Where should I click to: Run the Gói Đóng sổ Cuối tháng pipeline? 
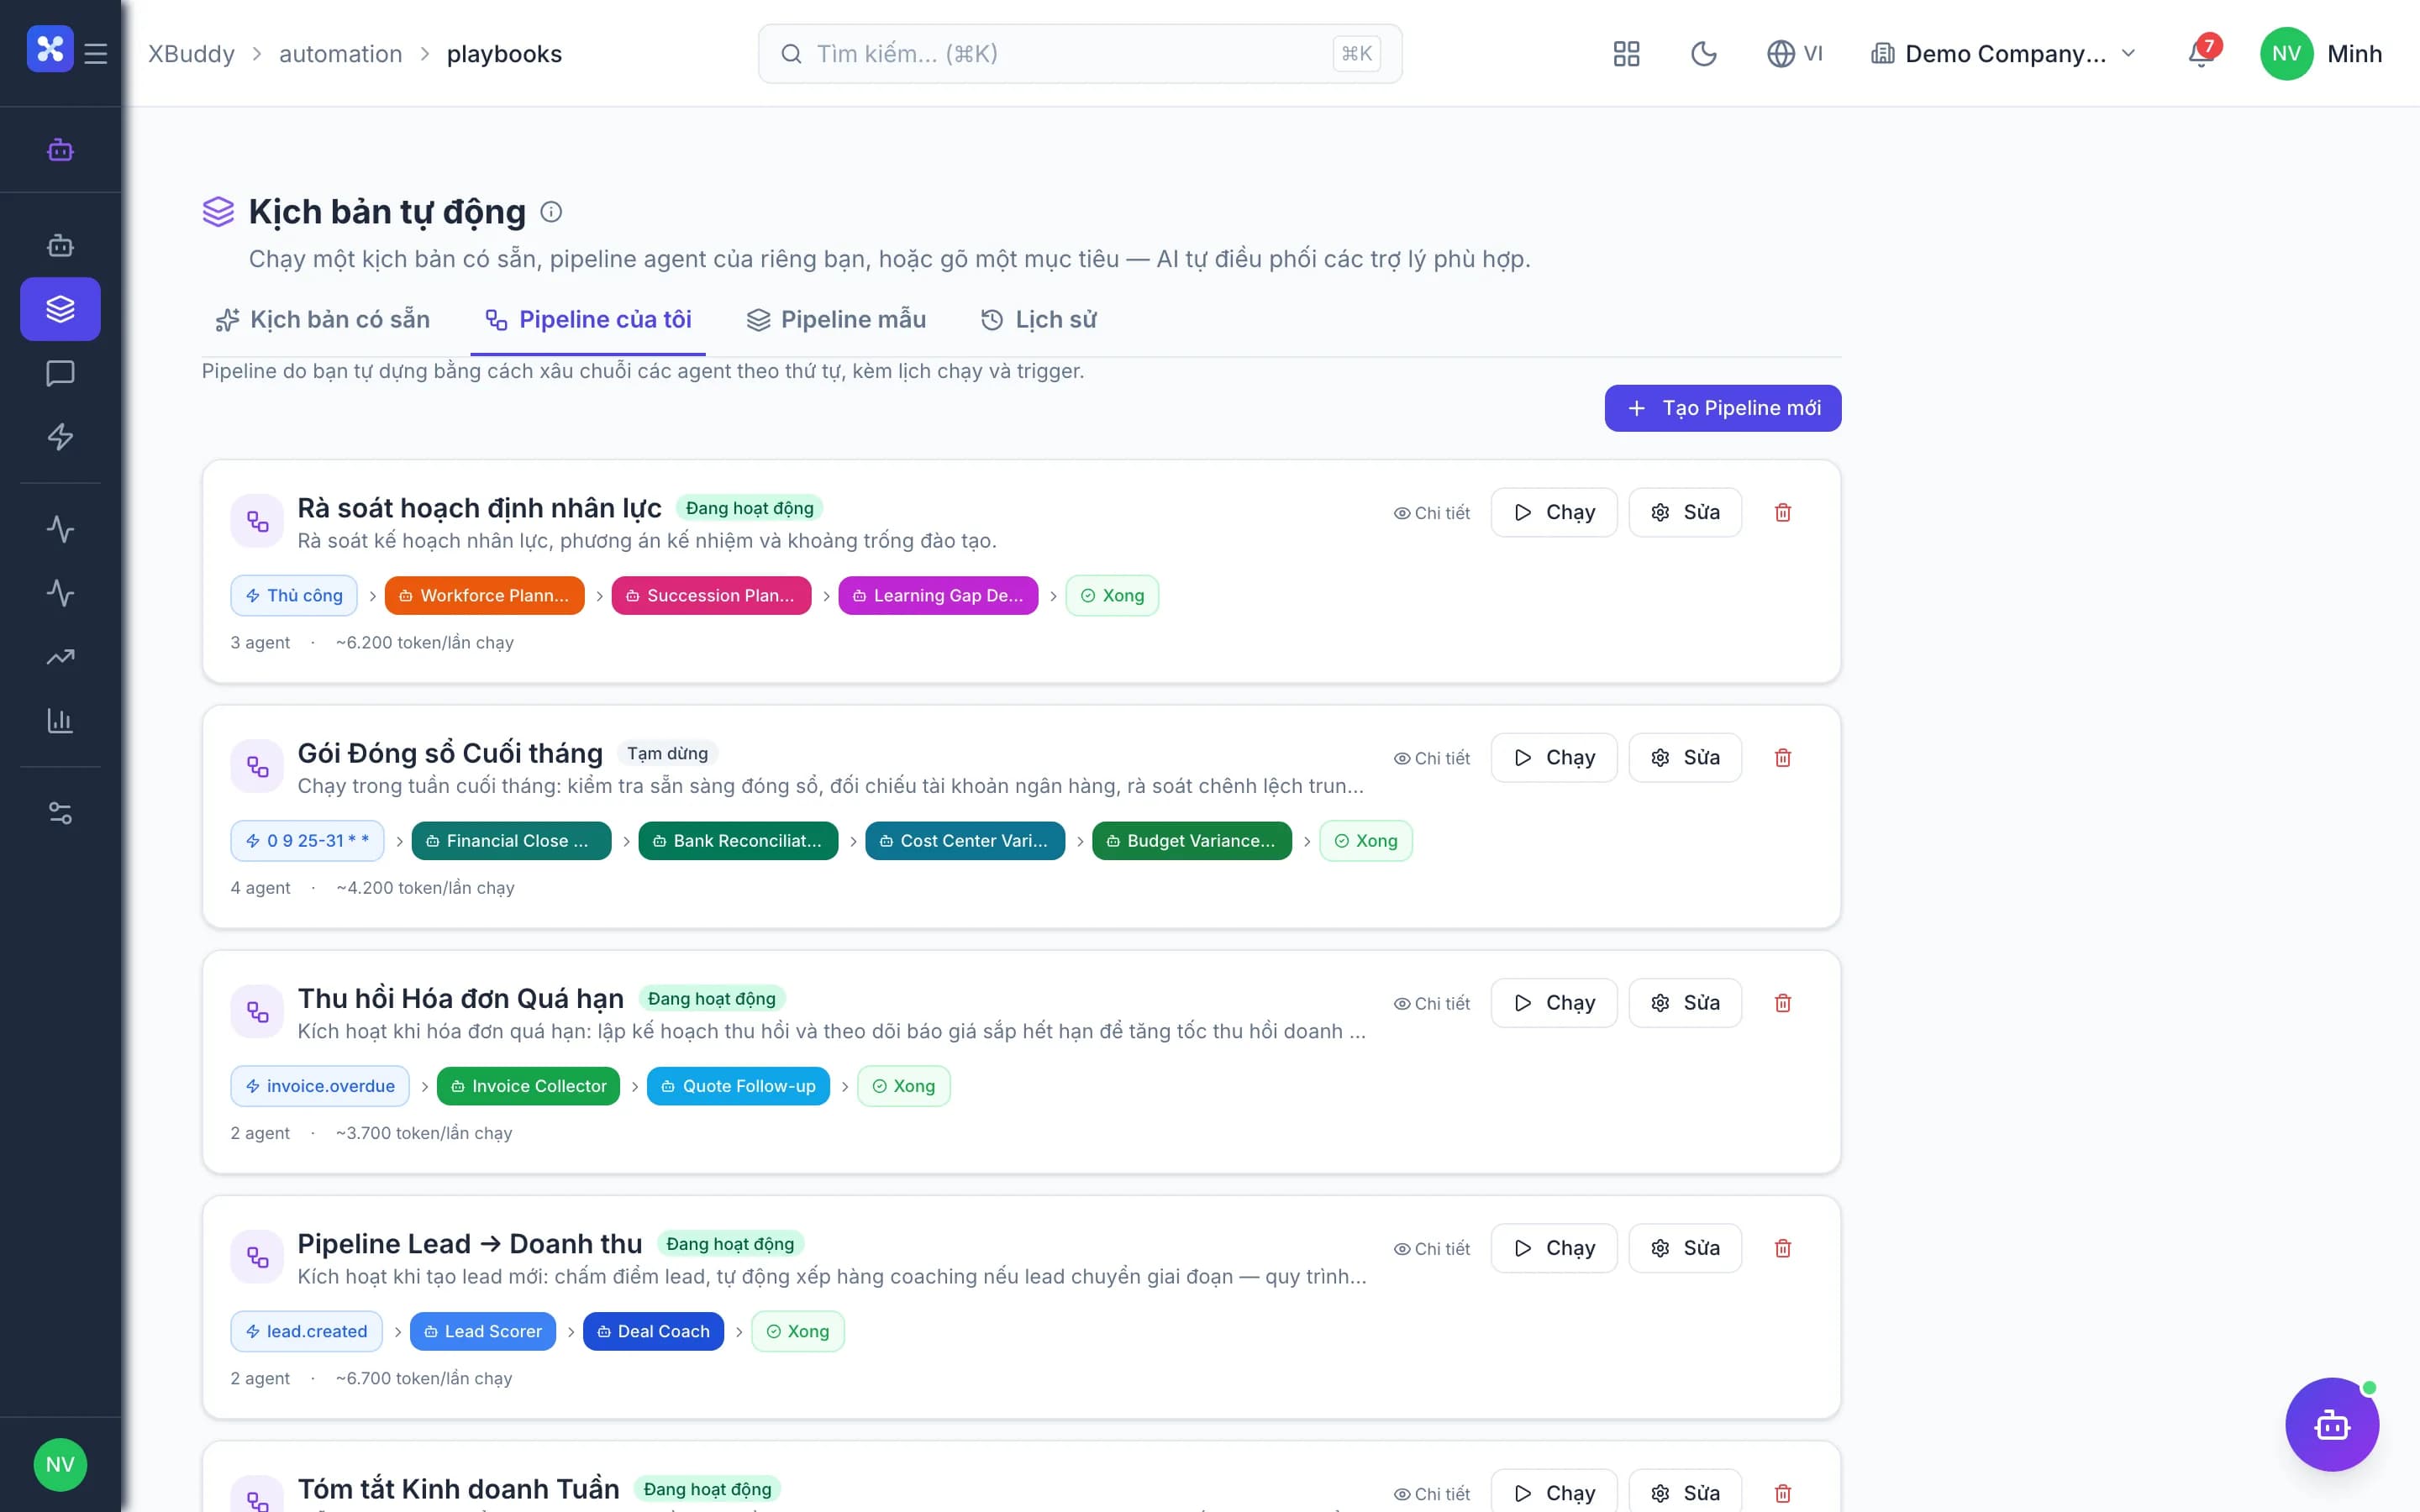pos(1554,758)
